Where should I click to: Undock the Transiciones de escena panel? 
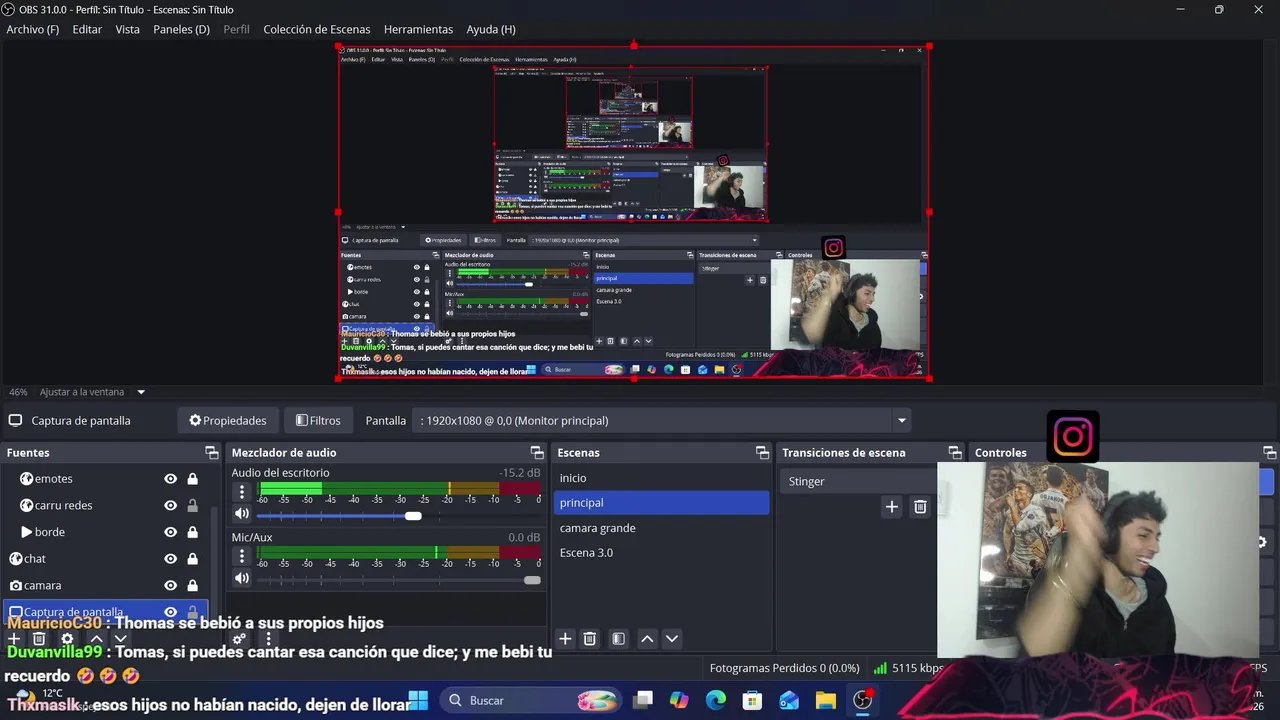(x=955, y=453)
